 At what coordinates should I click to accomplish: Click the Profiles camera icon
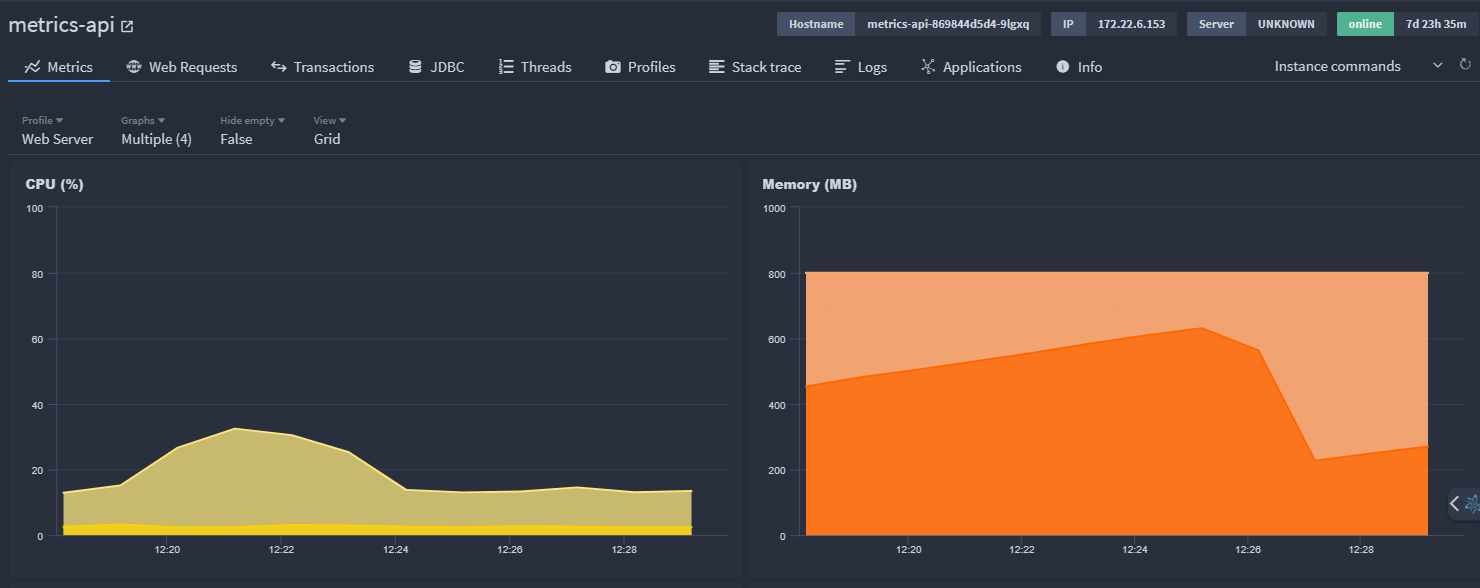click(x=613, y=67)
